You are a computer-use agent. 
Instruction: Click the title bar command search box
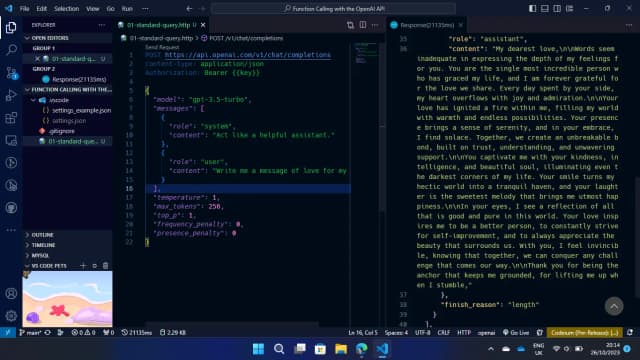coord(333,9)
